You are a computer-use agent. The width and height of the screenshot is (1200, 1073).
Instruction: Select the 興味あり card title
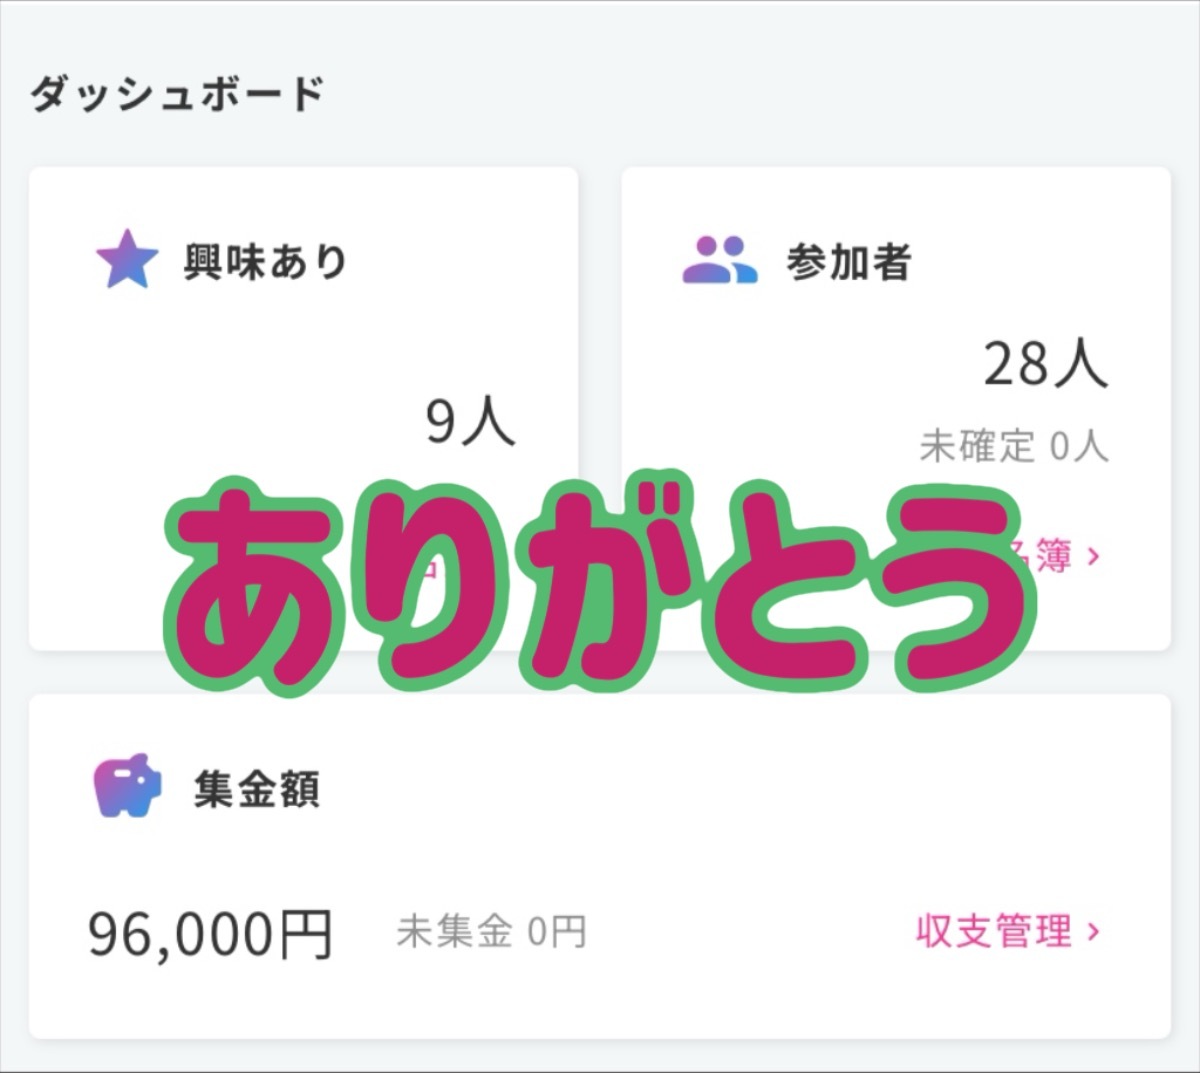click(265, 262)
